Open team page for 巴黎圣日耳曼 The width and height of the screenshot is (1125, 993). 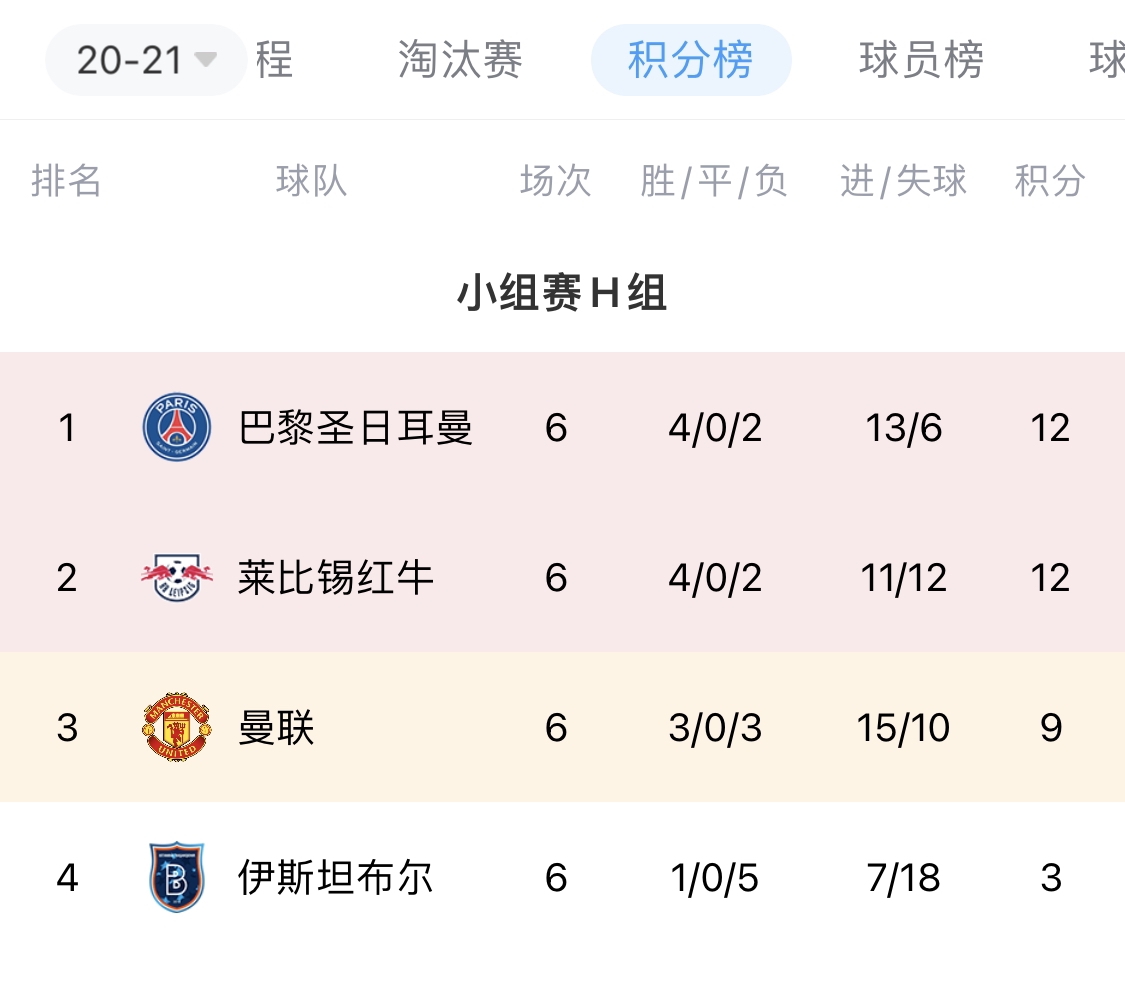[x=355, y=428]
